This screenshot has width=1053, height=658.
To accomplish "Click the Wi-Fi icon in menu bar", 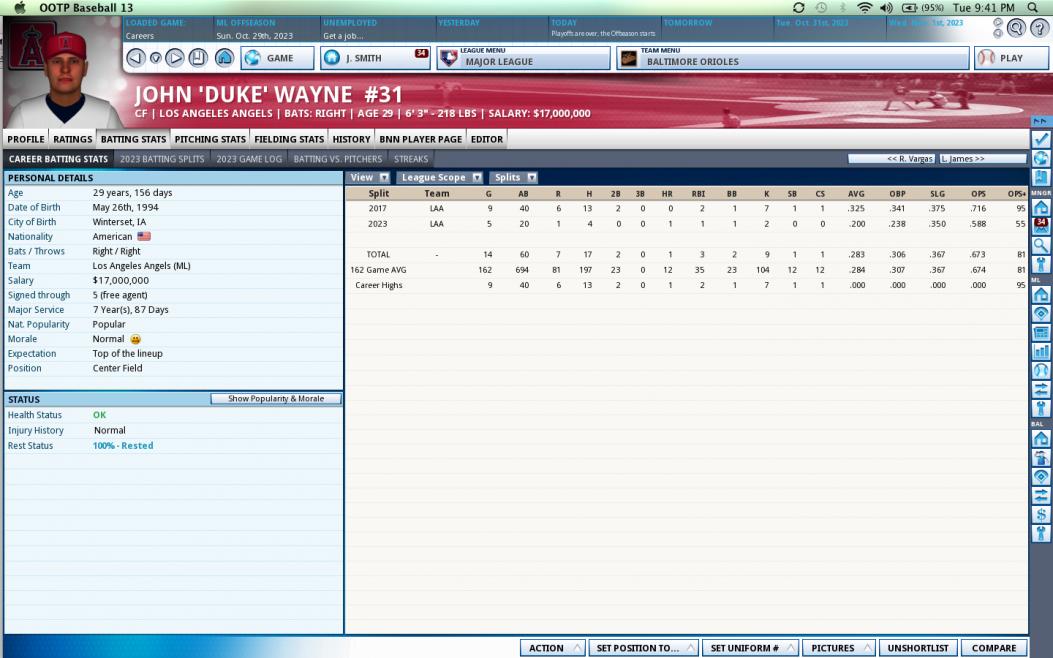I will pyautogui.click(x=865, y=7).
